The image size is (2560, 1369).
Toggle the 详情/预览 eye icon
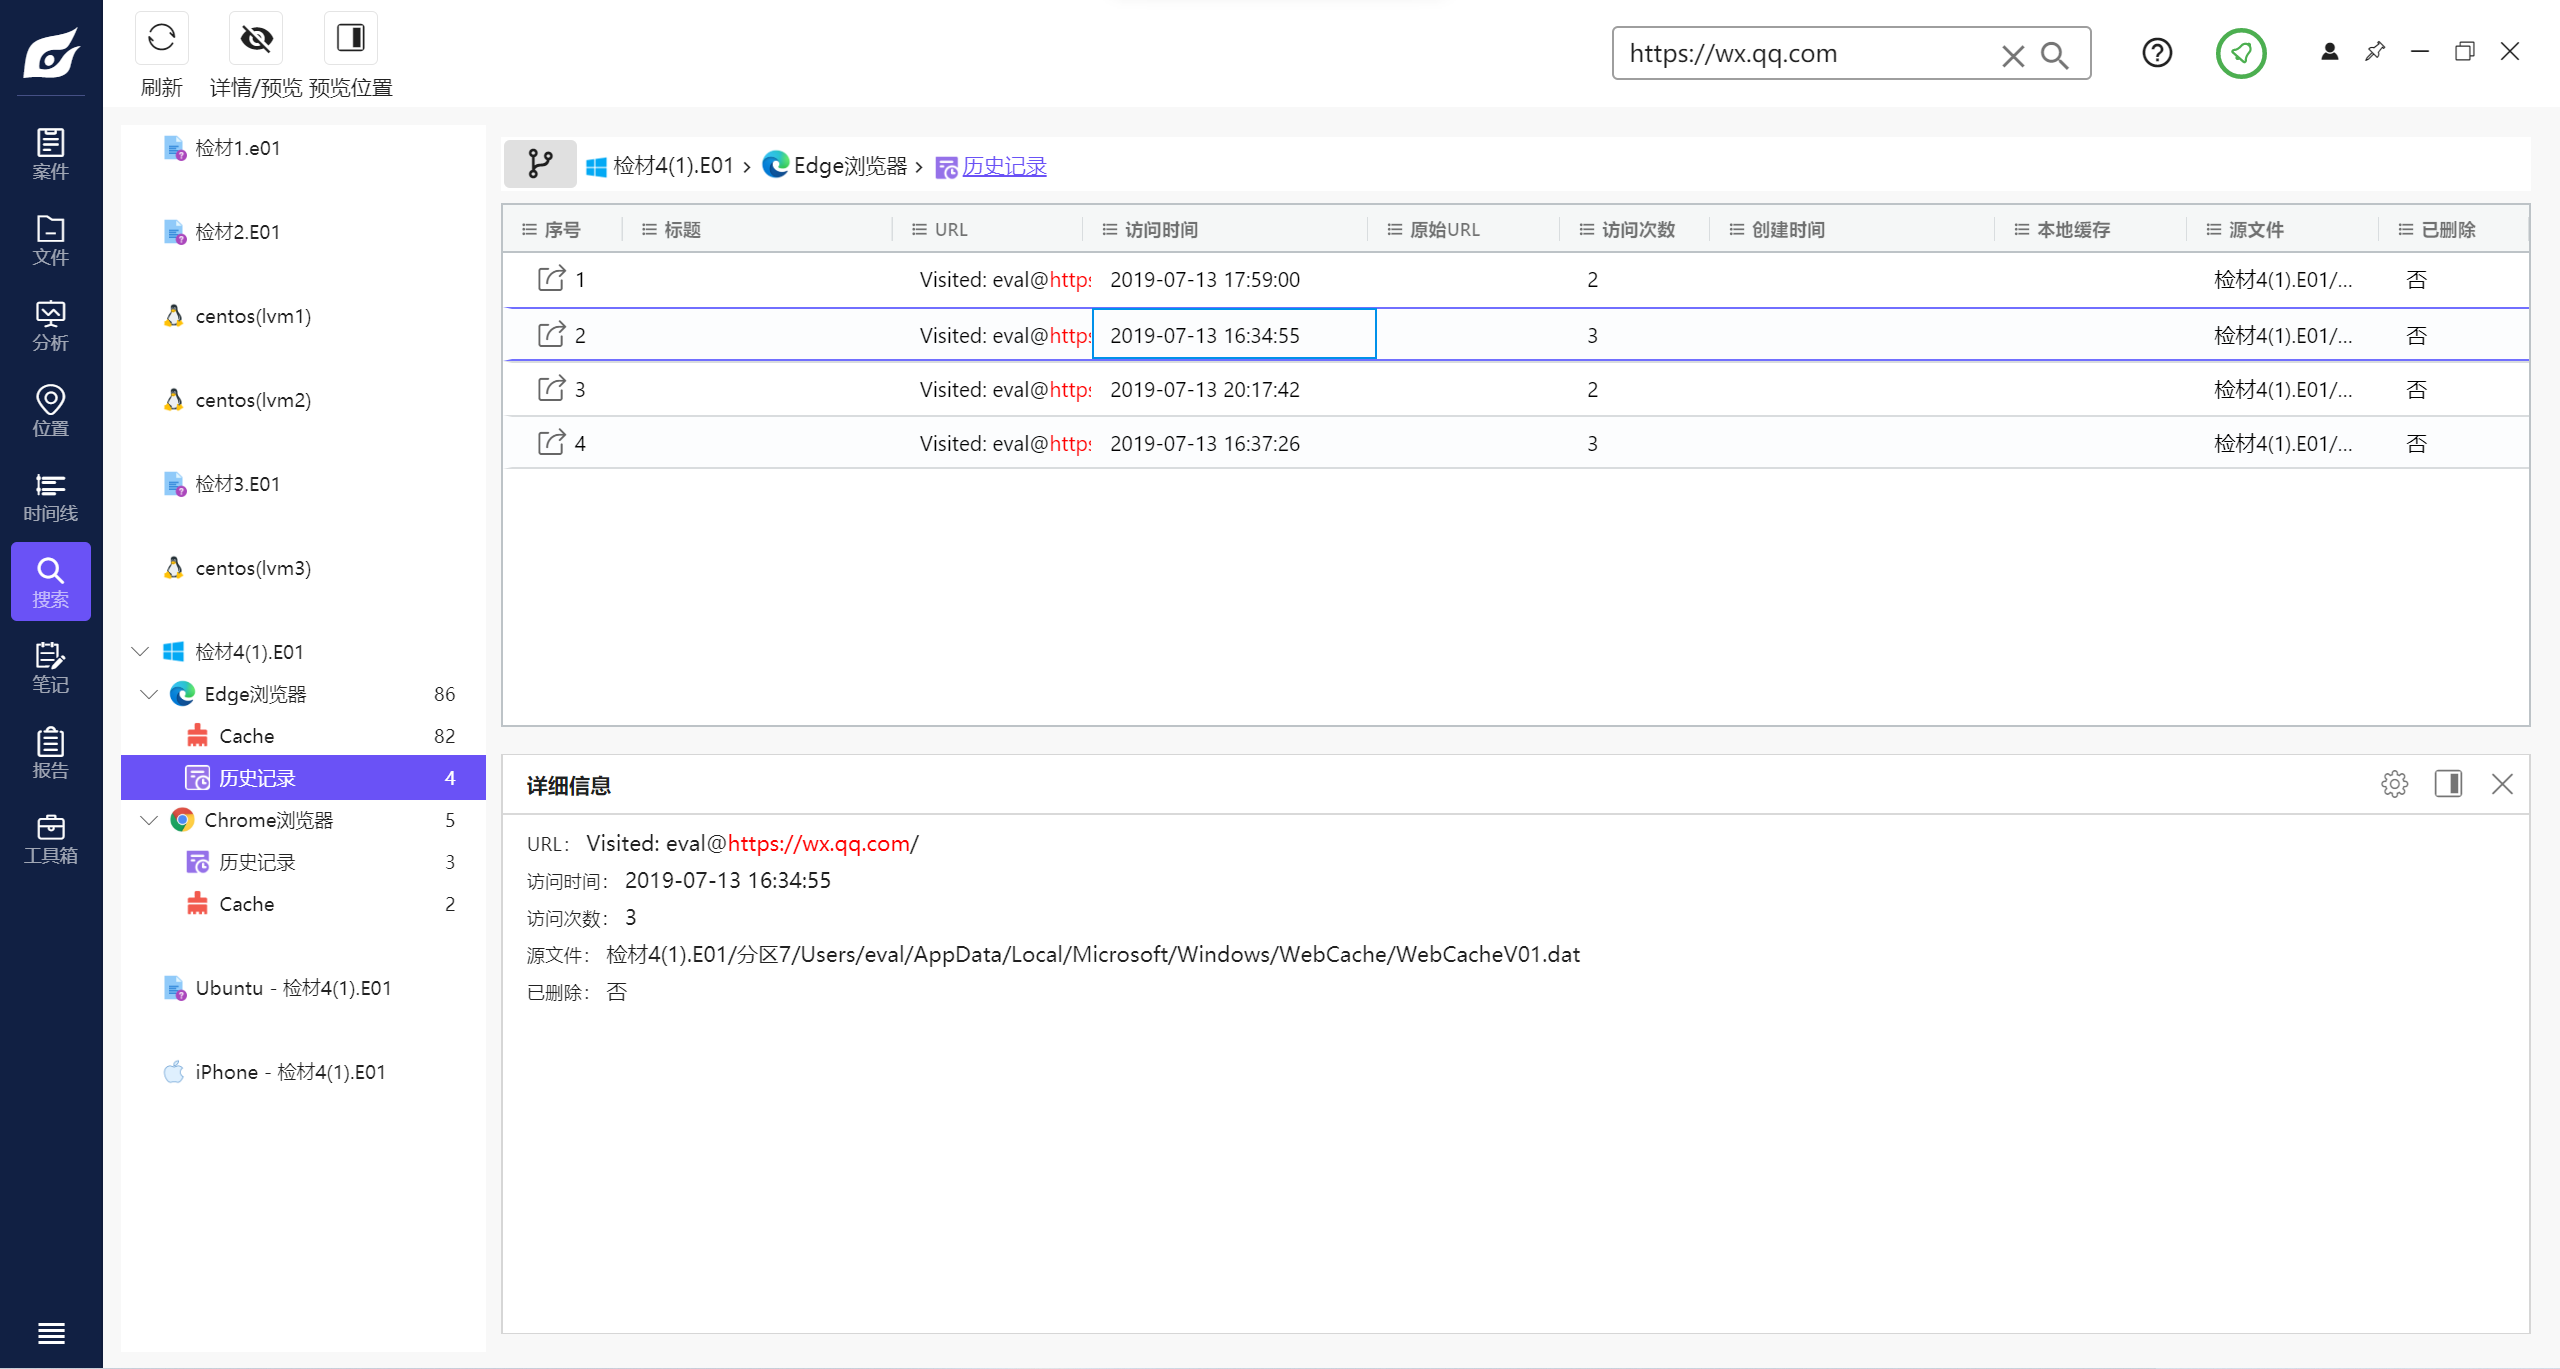coord(256,38)
